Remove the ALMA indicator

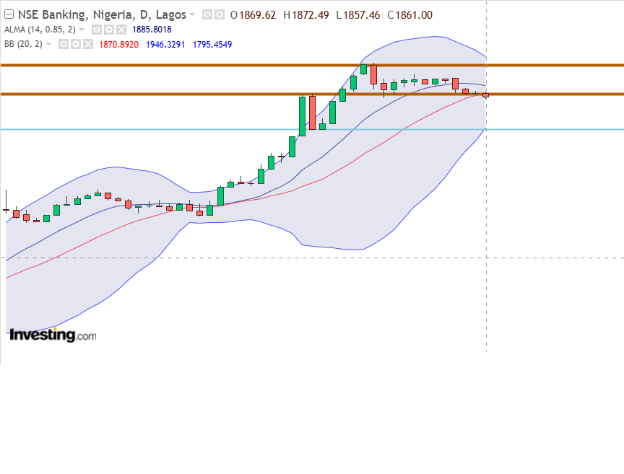(x=121, y=30)
